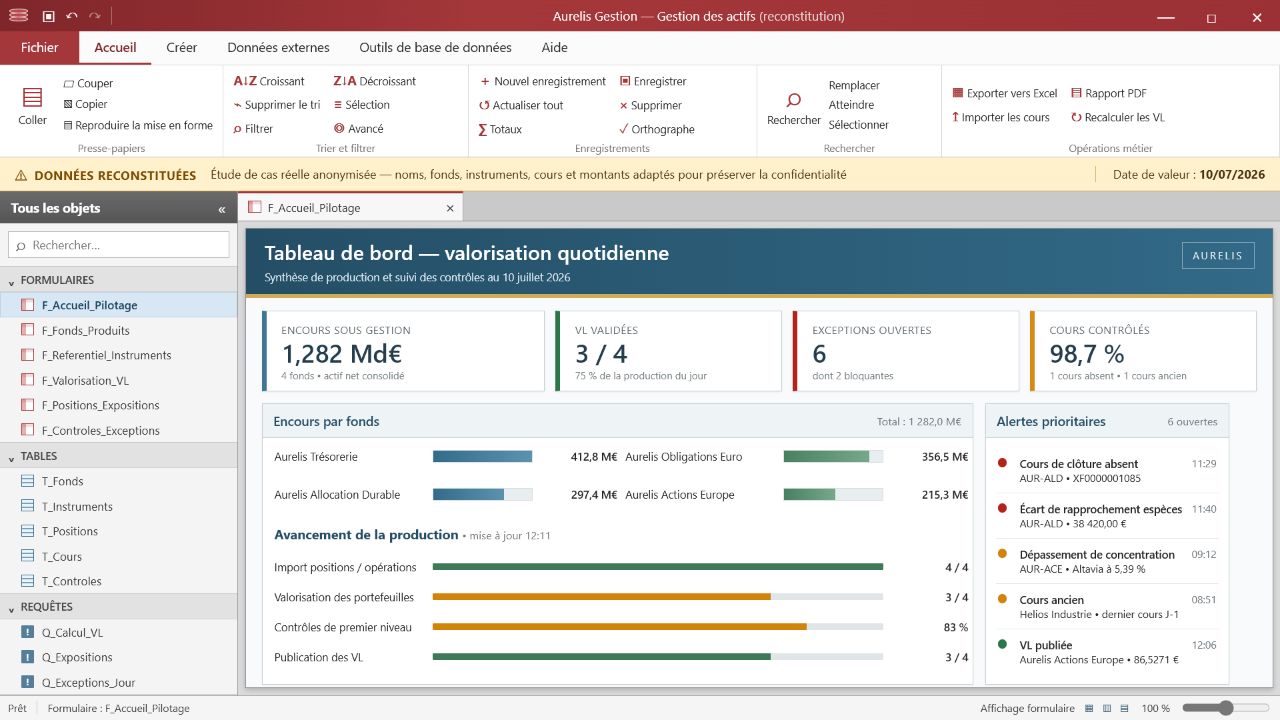Screen dimensions: 1280x720
Task: Open the Q_Calcul_VL query
Action: click(x=118, y=632)
